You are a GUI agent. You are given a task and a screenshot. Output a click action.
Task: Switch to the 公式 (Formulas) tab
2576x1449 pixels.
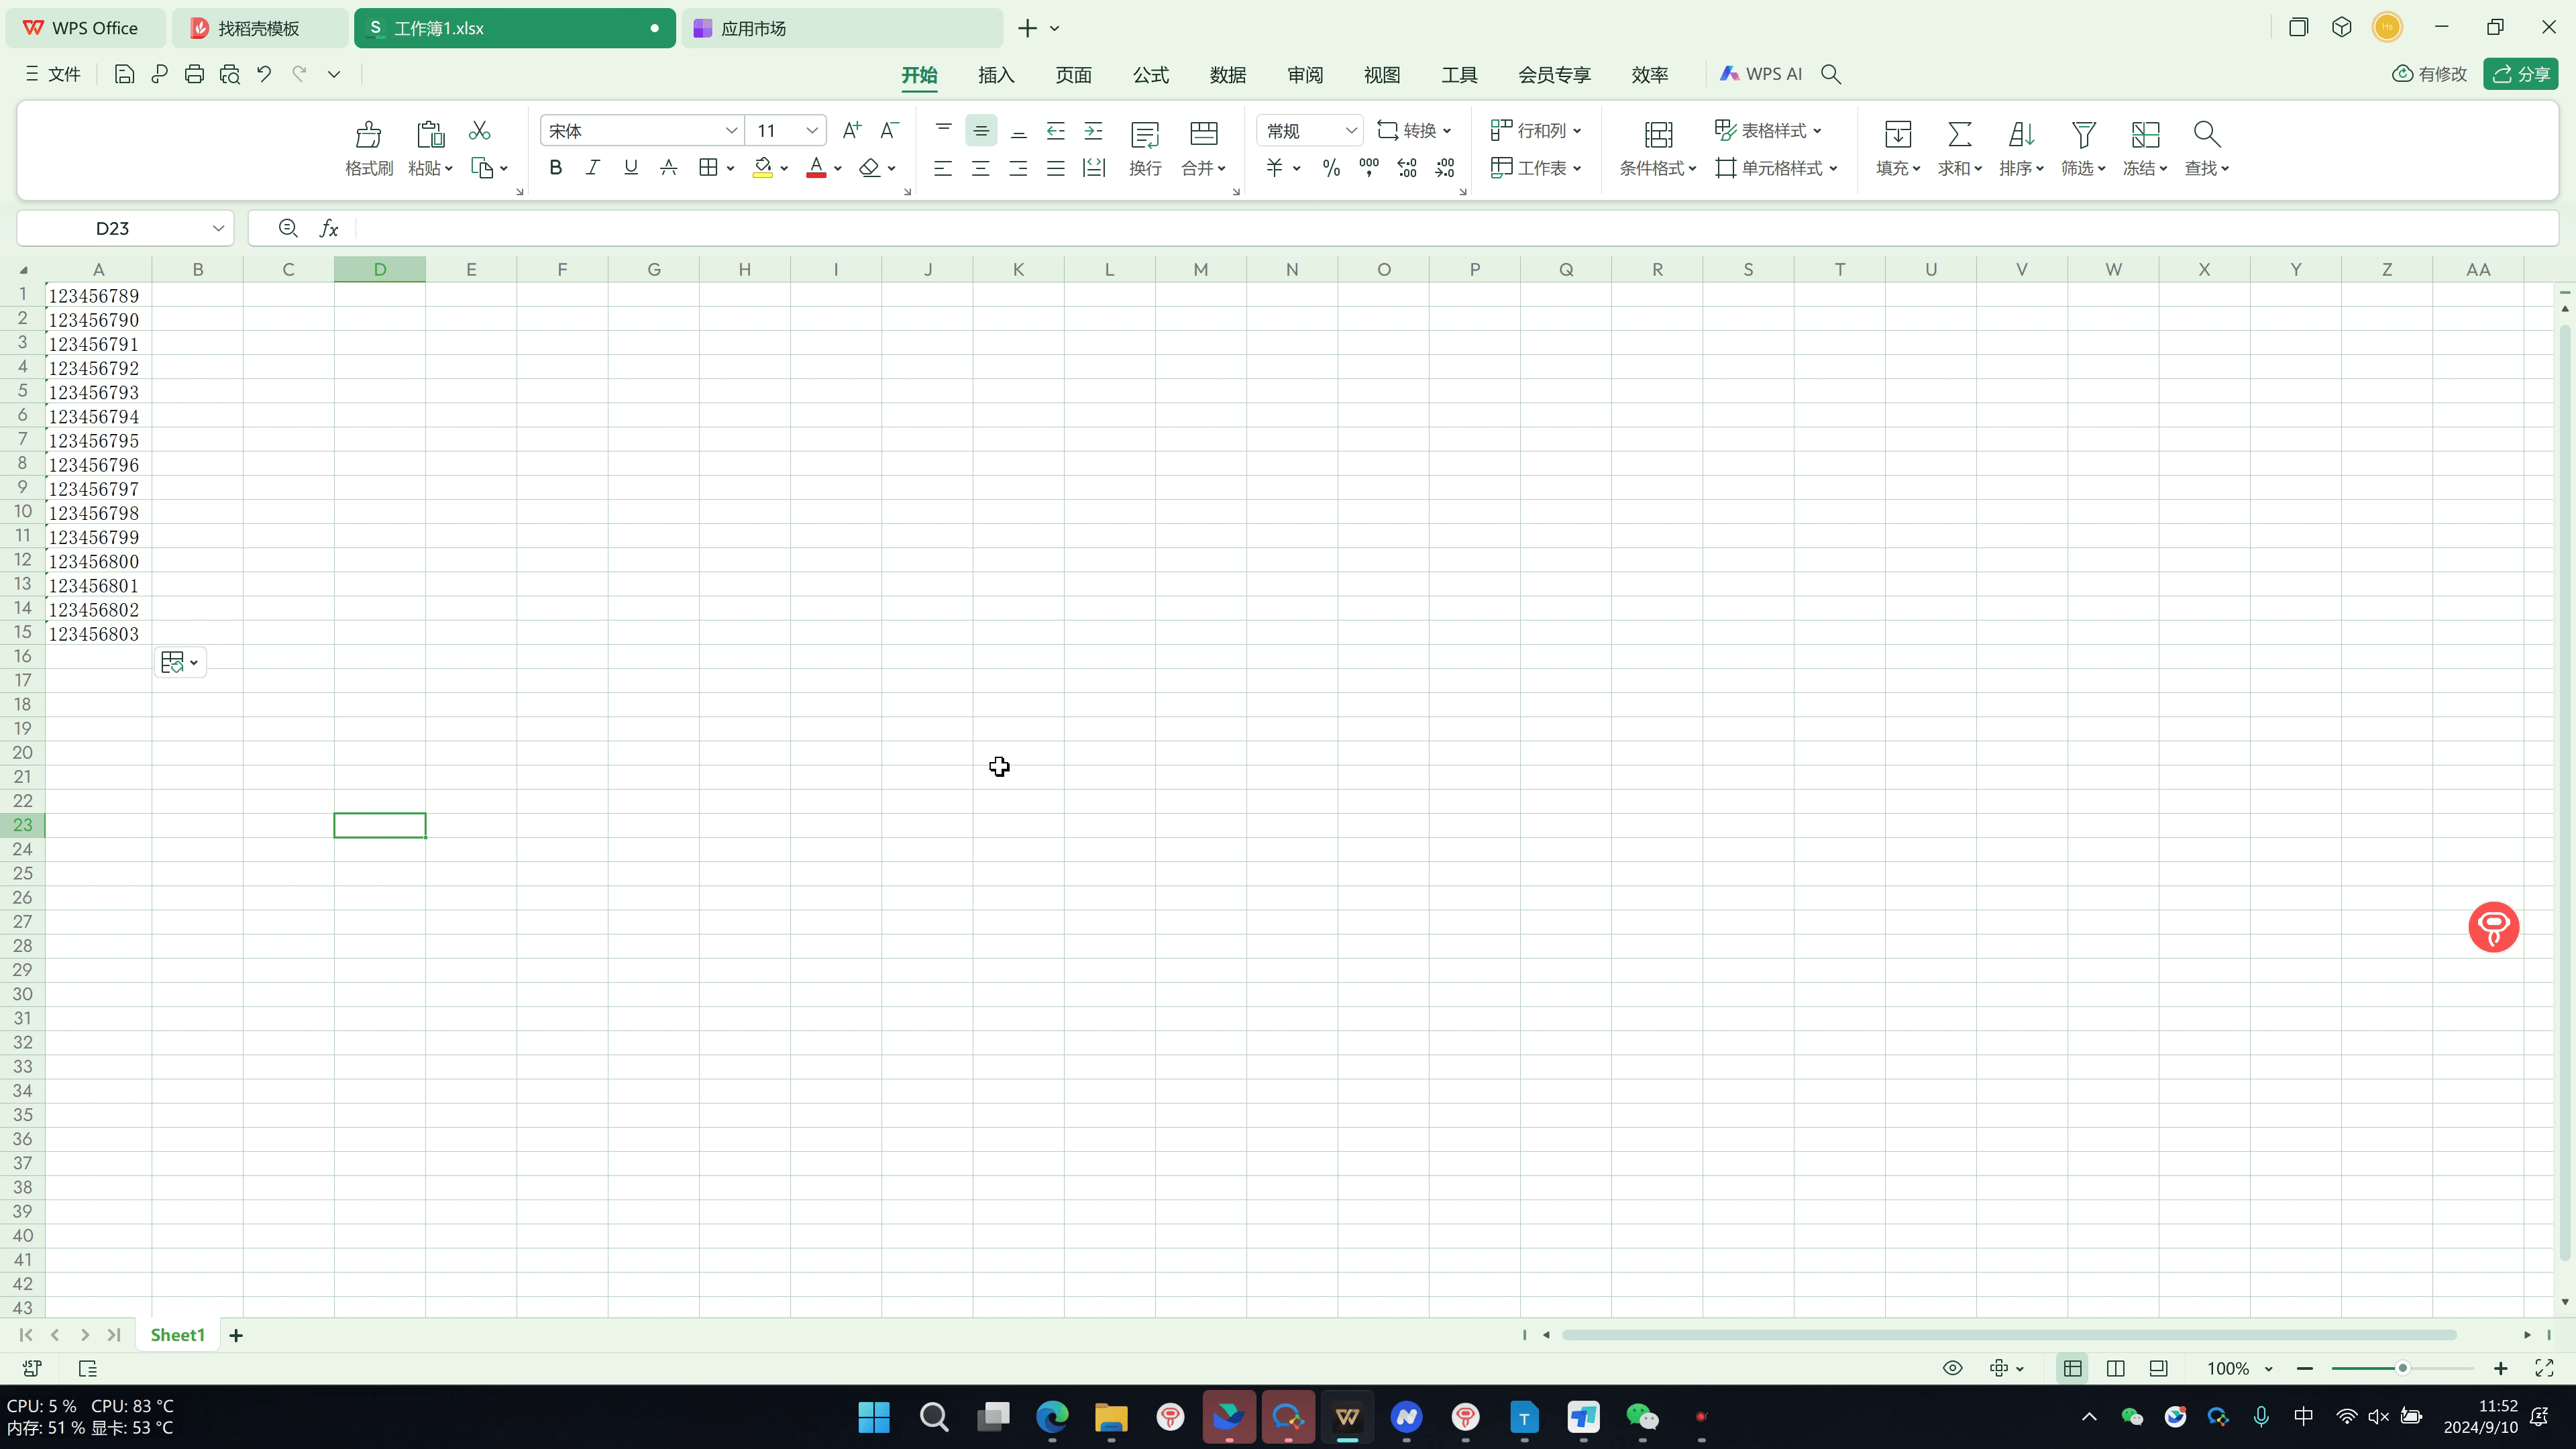[1150, 75]
